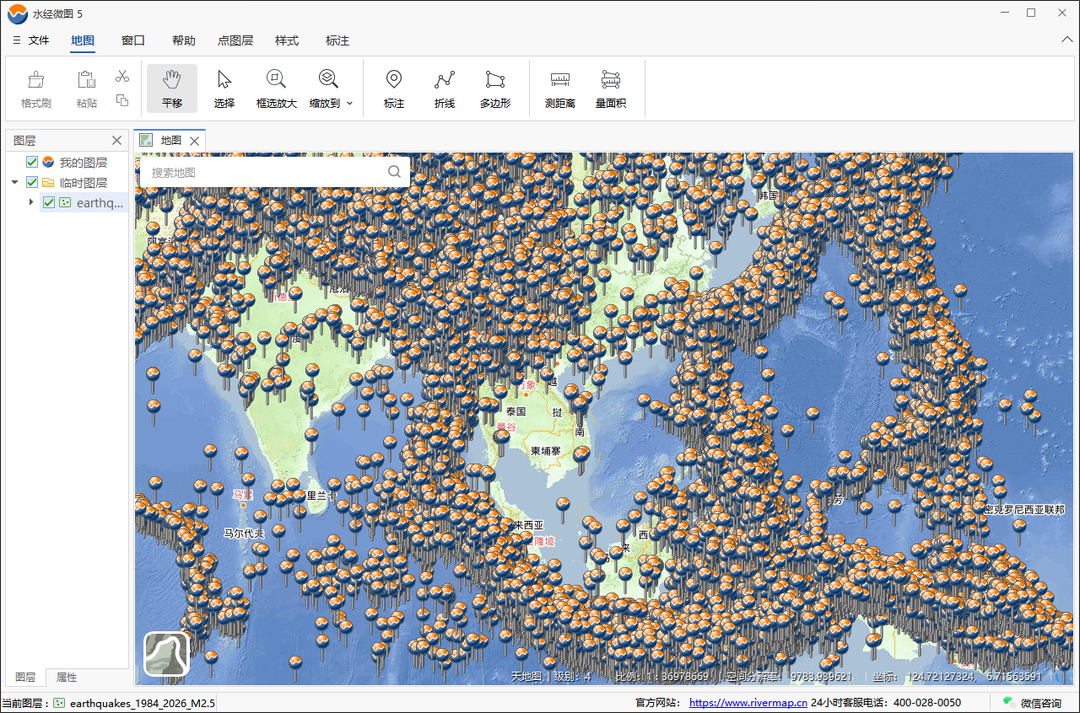Open the www.rivermap.cn link
This screenshot has width=1080, height=713.
point(748,703)
